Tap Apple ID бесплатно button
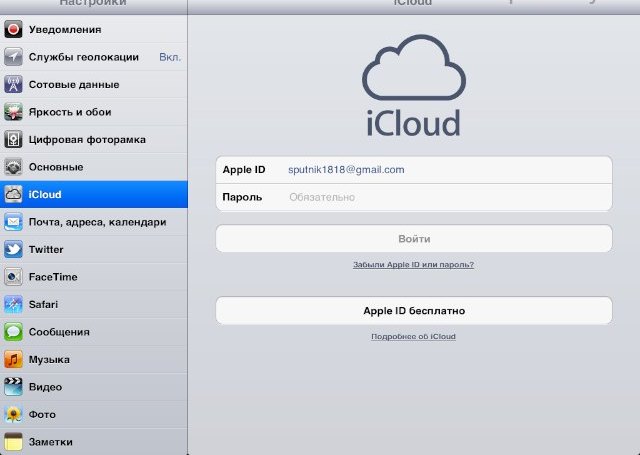The height and width of the screenshot is (455, 640). 414,311
